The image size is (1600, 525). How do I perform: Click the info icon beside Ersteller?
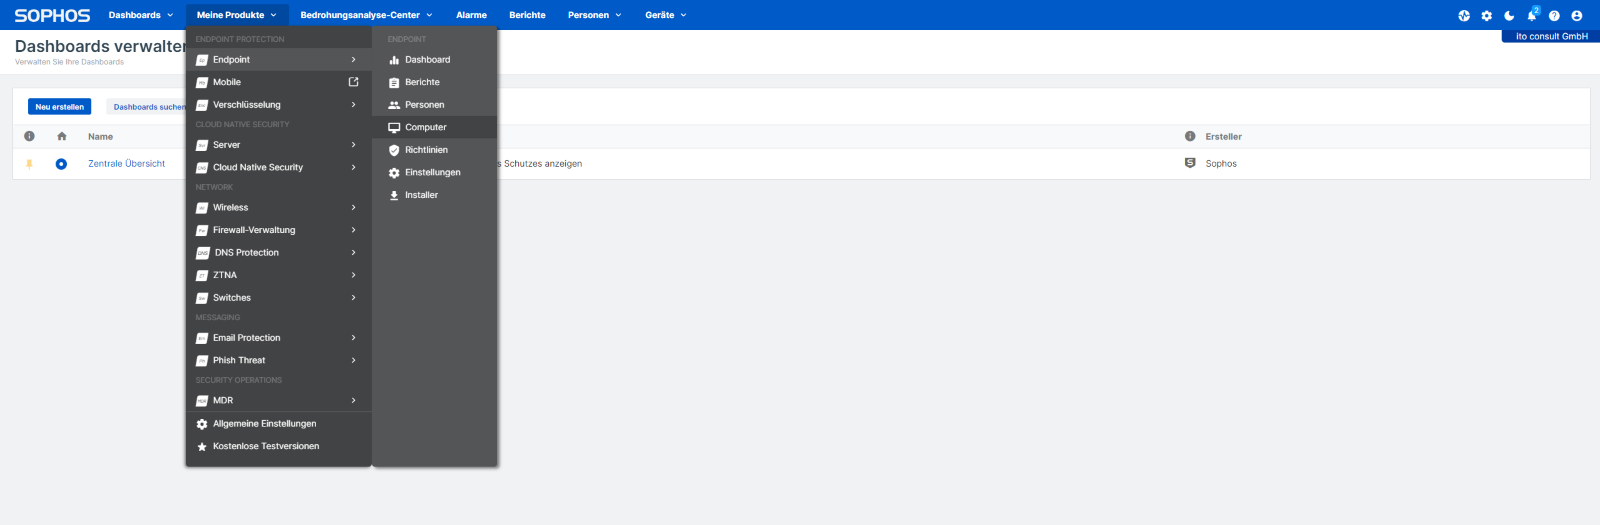coord(1190,136)
